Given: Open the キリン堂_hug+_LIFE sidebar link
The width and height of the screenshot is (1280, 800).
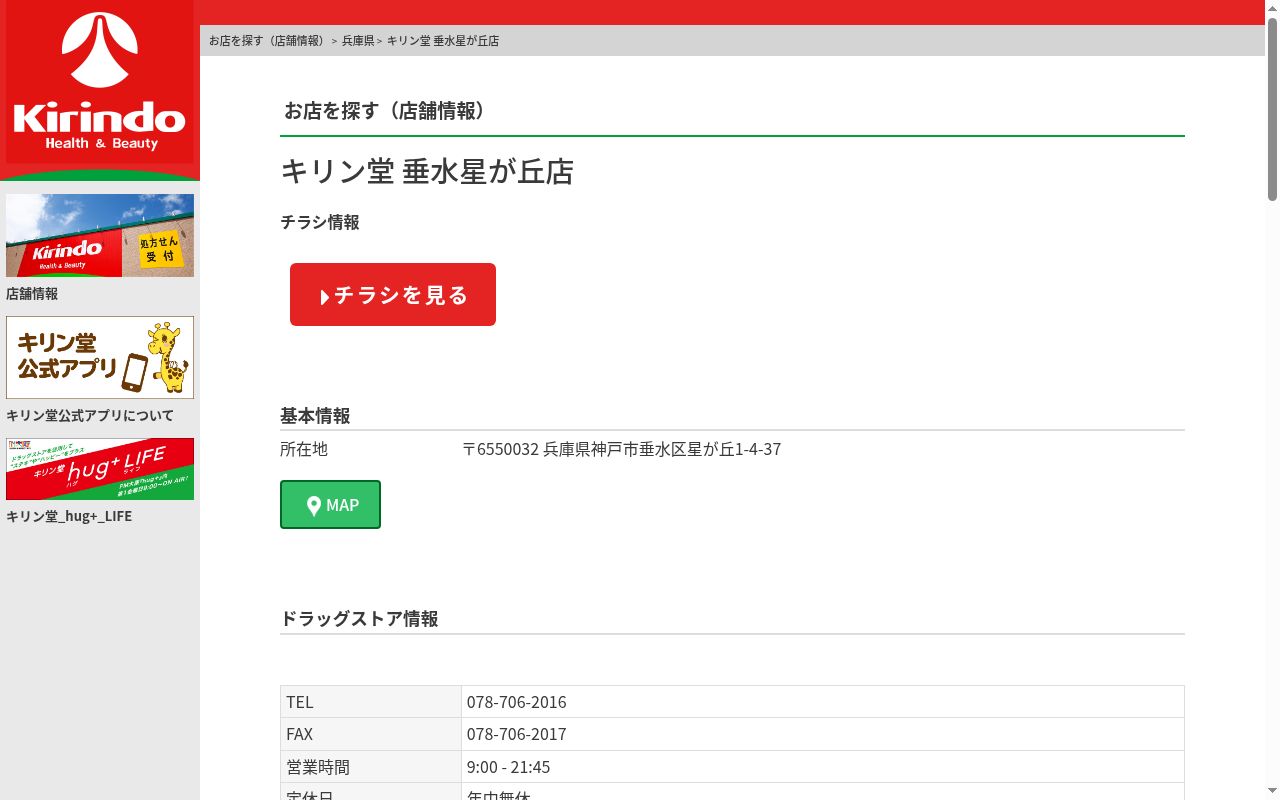Looking at the screenshot, I should [69, 516].
